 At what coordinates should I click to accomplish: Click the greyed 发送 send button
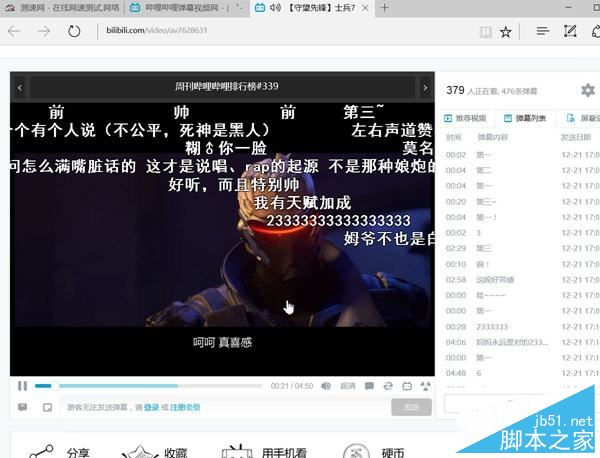coord(411,407)
